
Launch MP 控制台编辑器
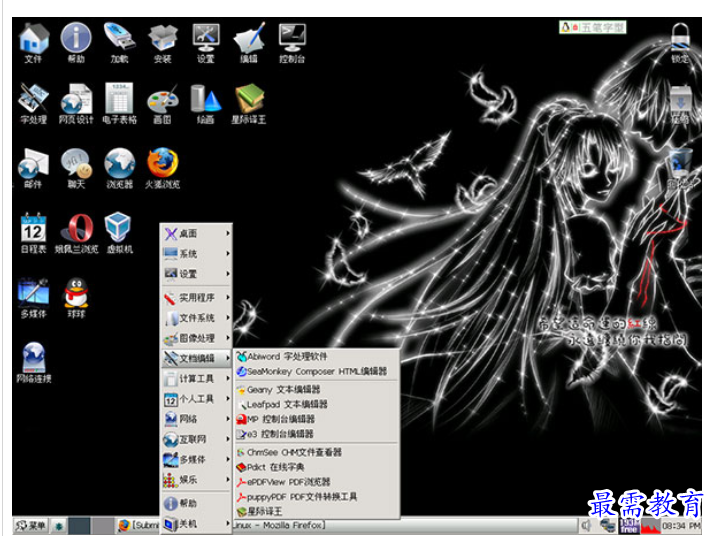pos(316,419)
